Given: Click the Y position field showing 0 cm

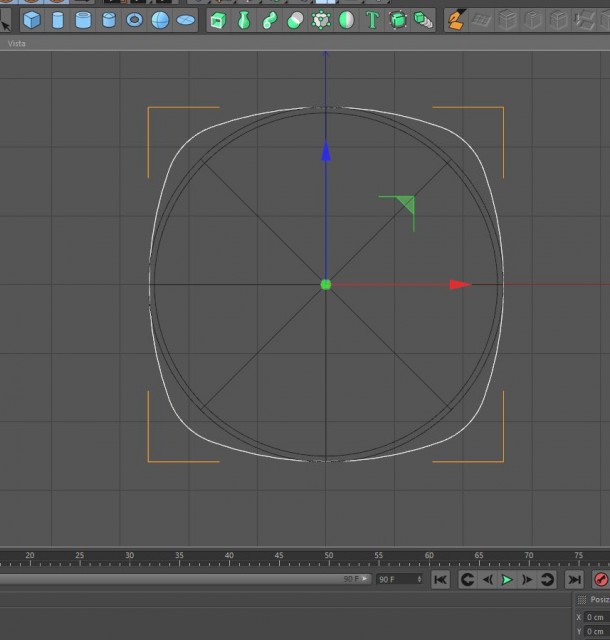Looking at the screenshot, I should (x=597, y=631).
